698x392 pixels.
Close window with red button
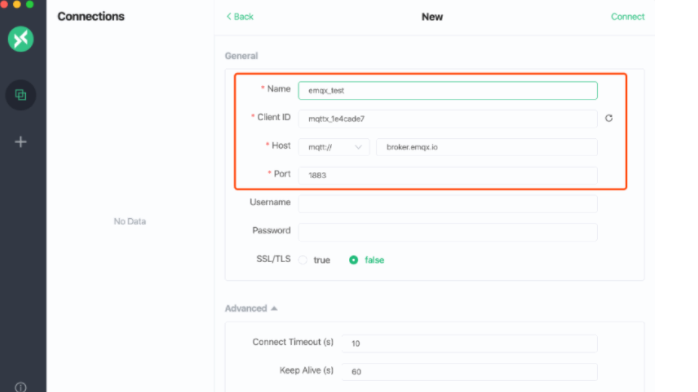pyautogui.click(x=4, y=4)
